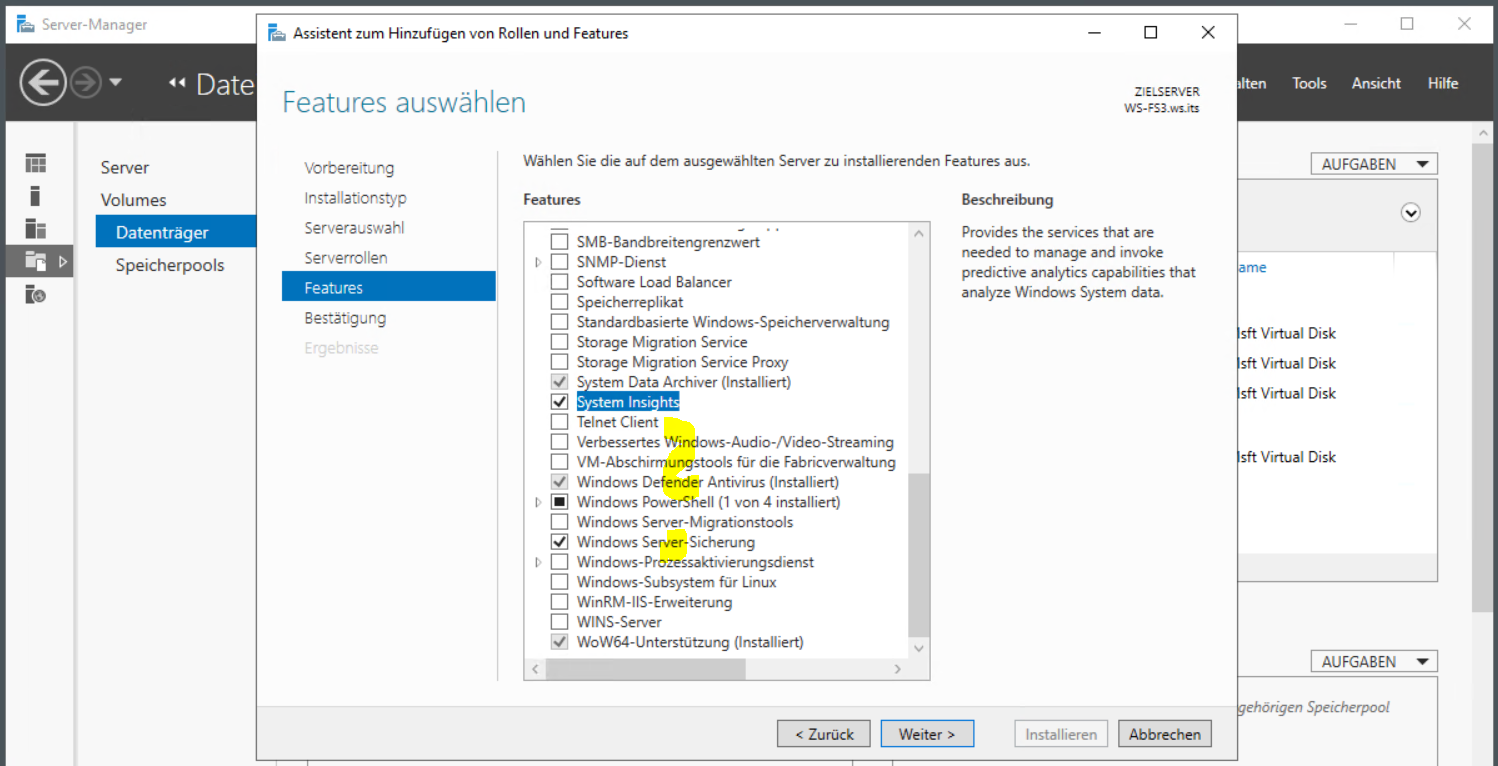Viewport: 1498px width, 766px height.
Task: Select System Data Archiver (Installiert) row
Action: [683, 382]
